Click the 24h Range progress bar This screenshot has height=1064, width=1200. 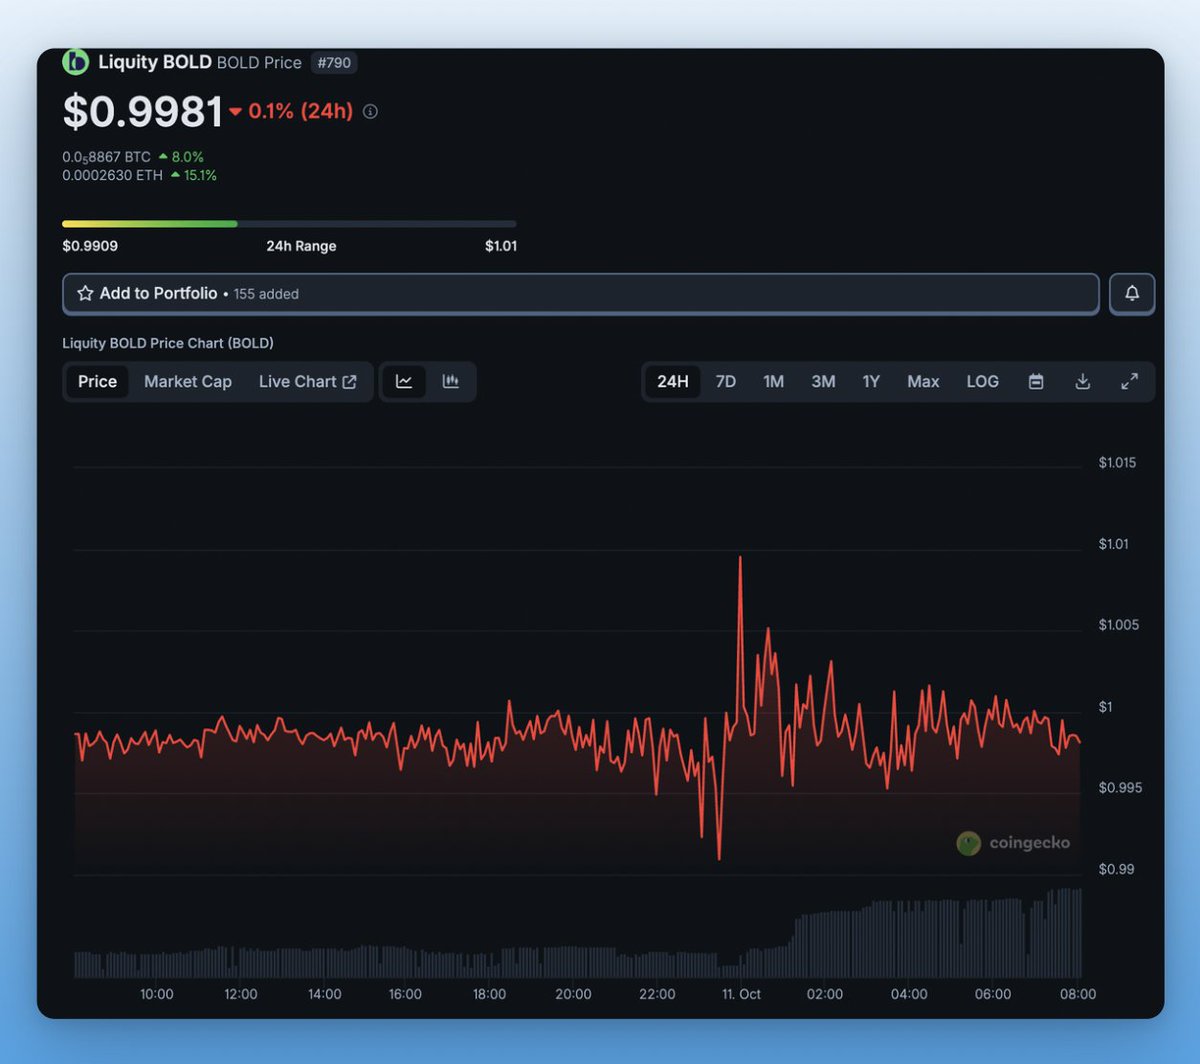[289, 224]
